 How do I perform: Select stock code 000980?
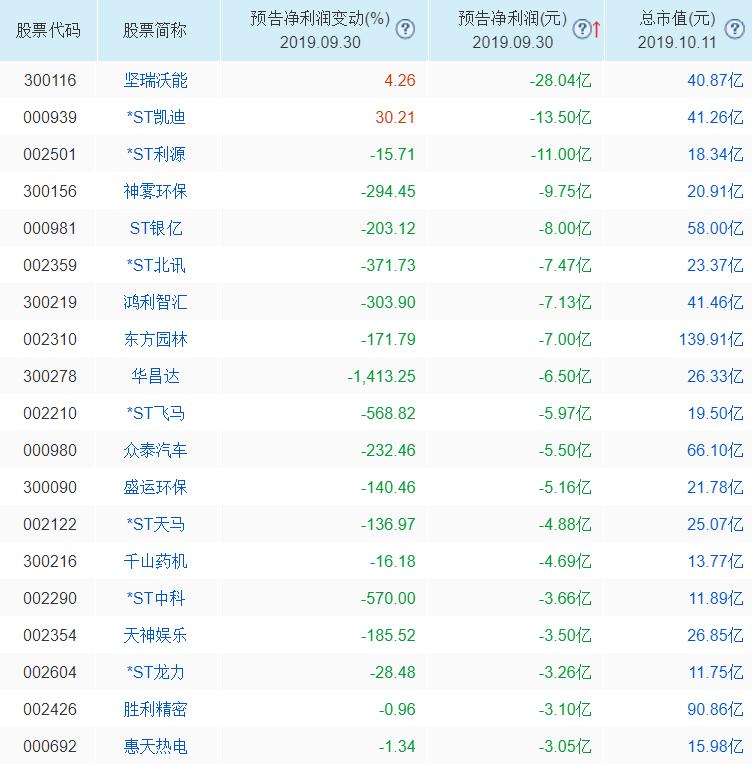(50, 450)
